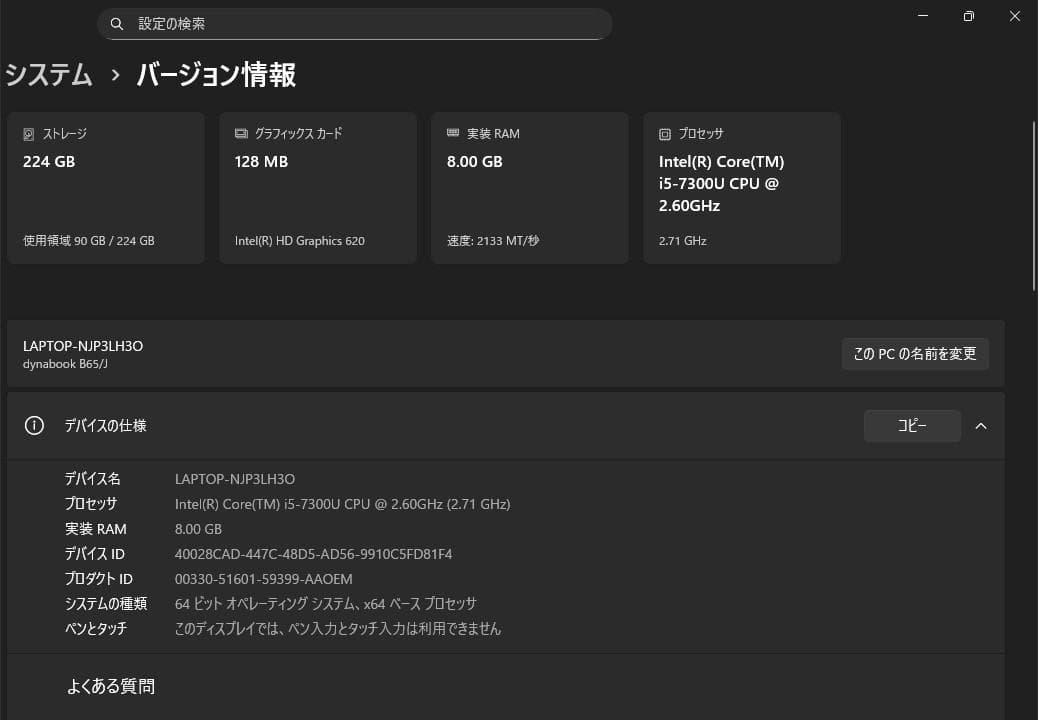
Task: Click the ストレージ card icon
Action: point(28,133)
